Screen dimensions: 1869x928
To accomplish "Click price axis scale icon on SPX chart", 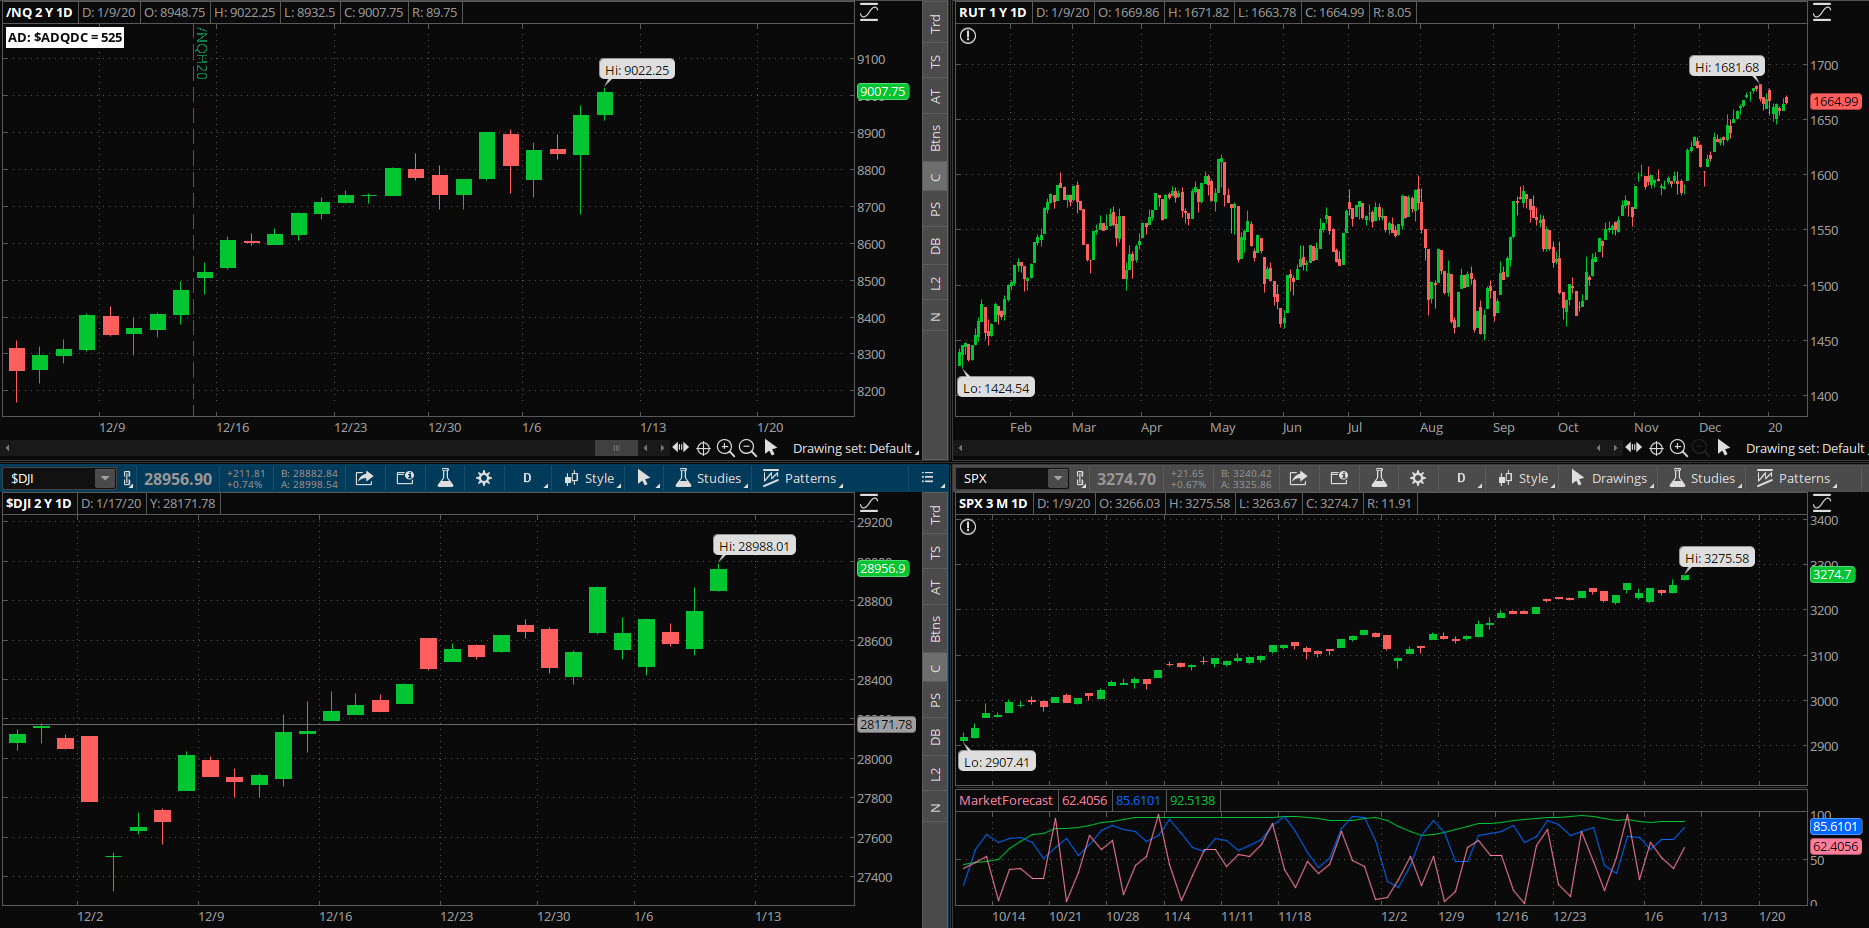I will 1823,503.
